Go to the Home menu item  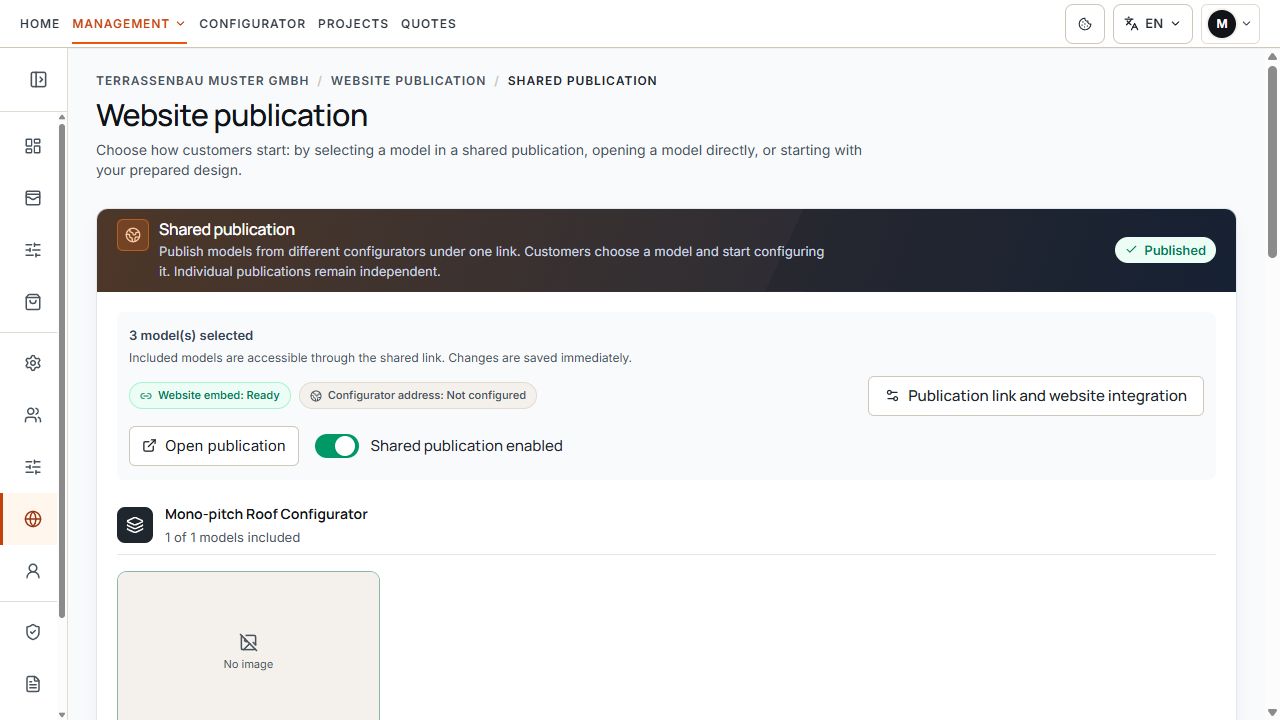40,23
